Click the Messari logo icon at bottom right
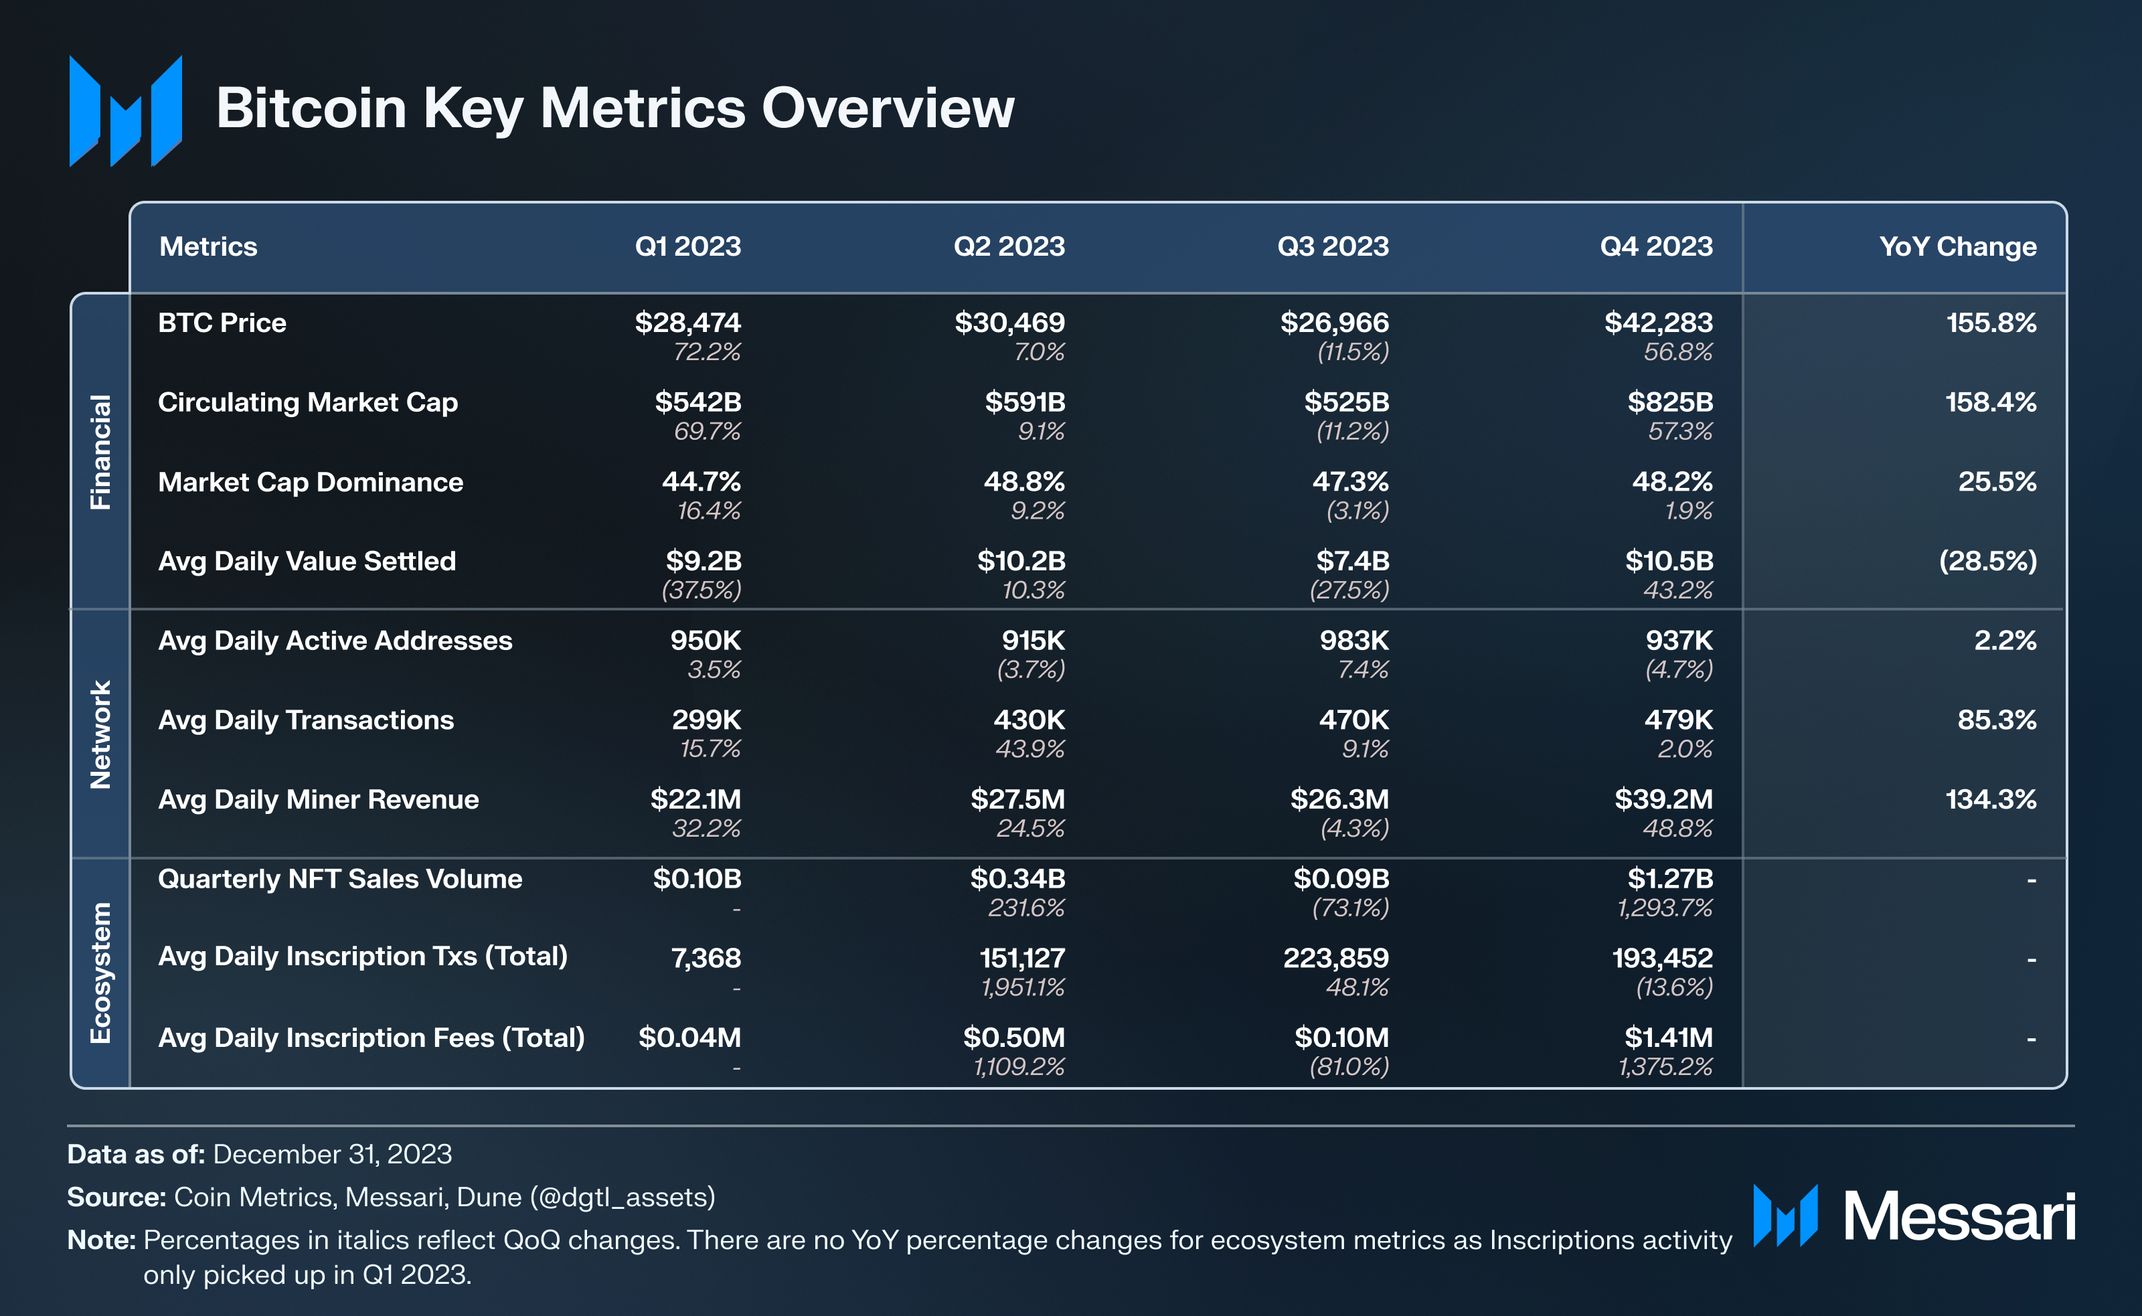The image size is (2142, 1316). point(1785,1216)
